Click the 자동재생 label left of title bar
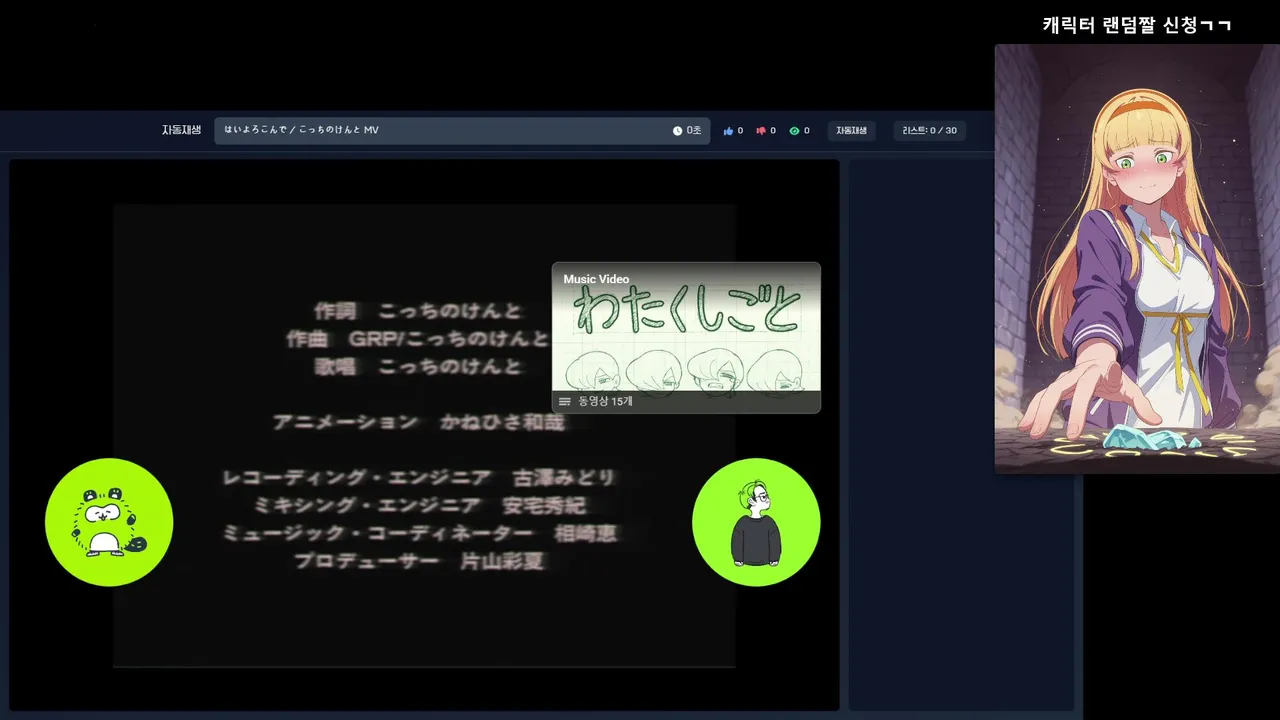 (182, 131)
